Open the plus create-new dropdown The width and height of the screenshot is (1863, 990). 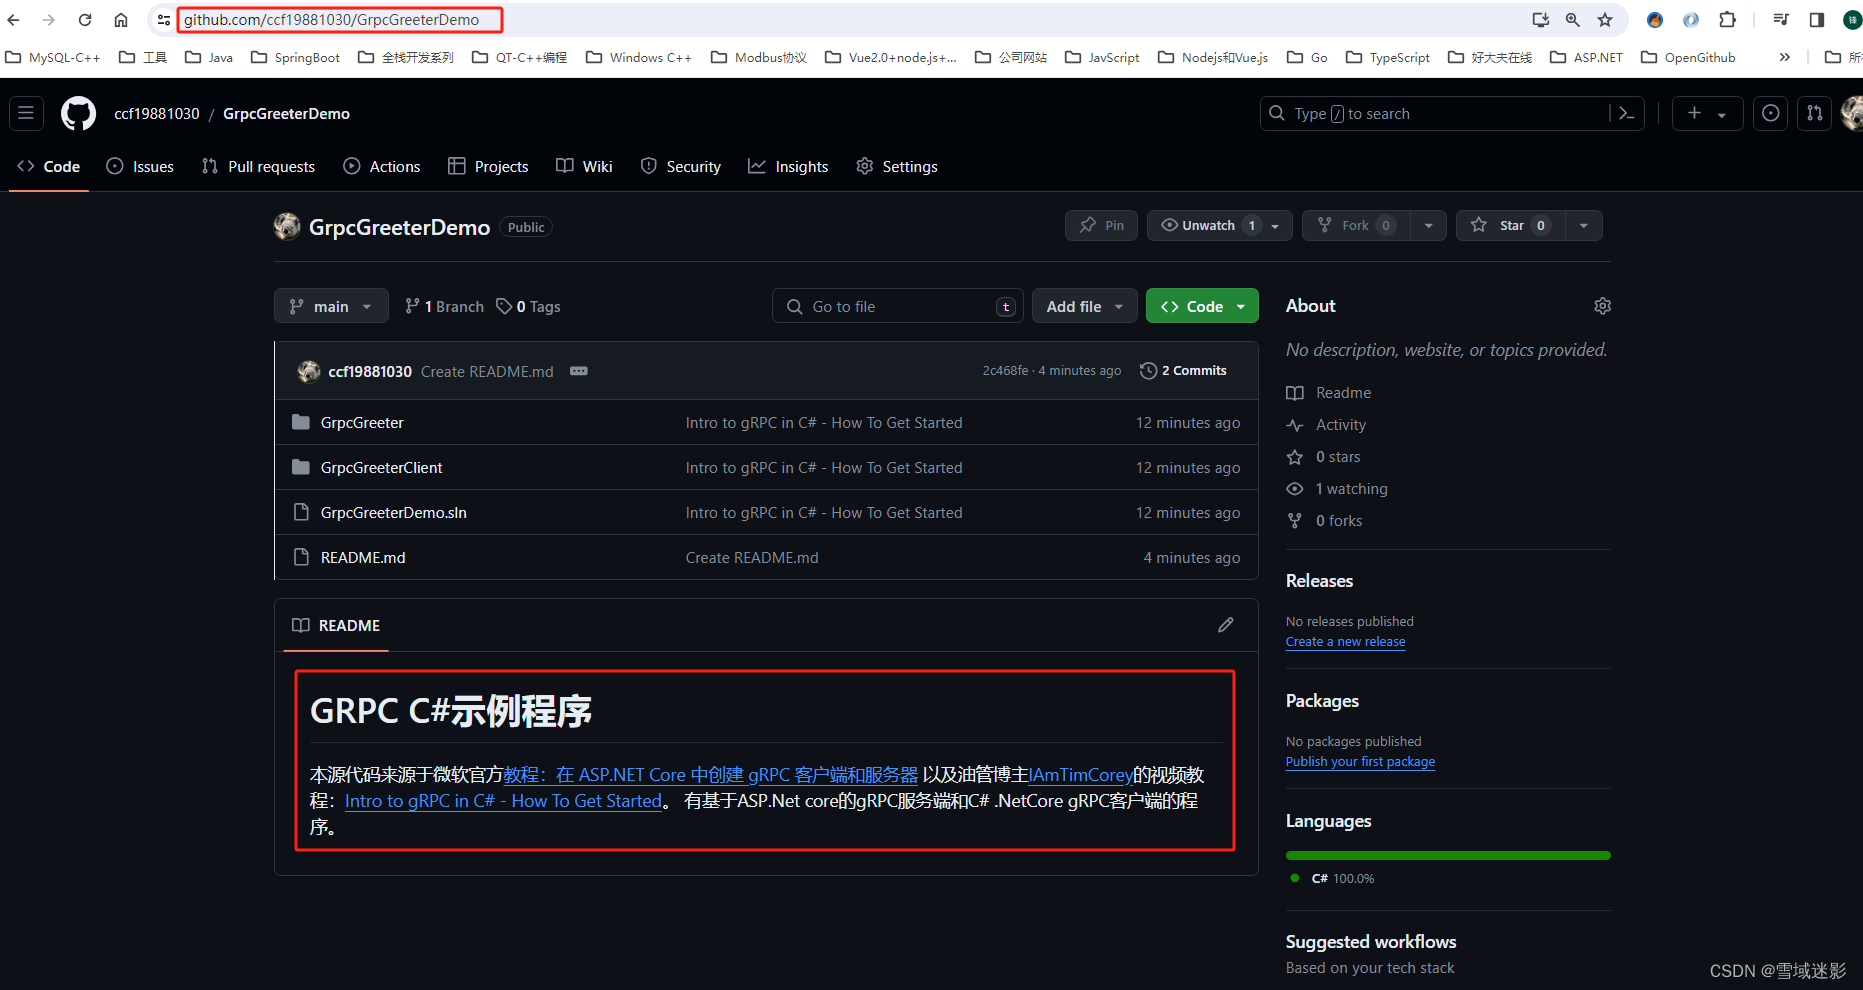1707,113
